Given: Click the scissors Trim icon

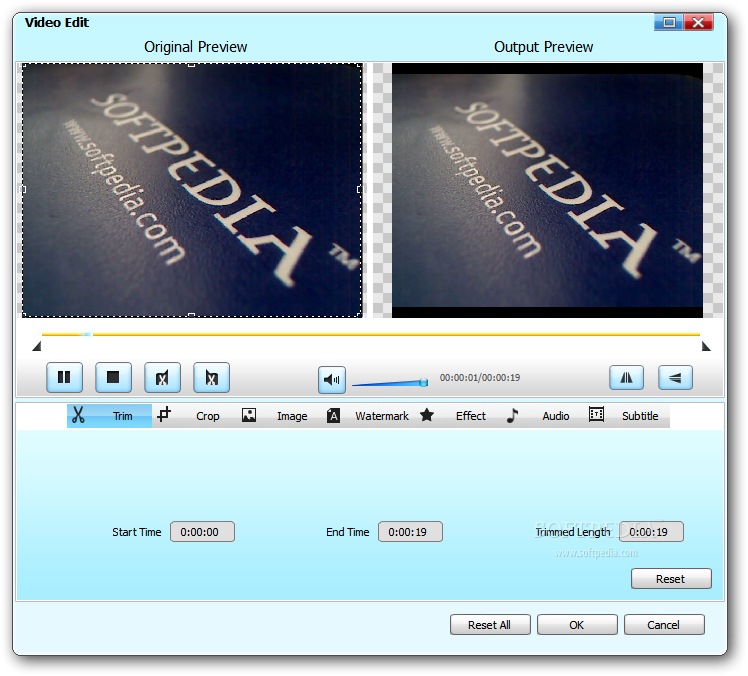Looking at the screenshot, I should click(x=78, y=415).
